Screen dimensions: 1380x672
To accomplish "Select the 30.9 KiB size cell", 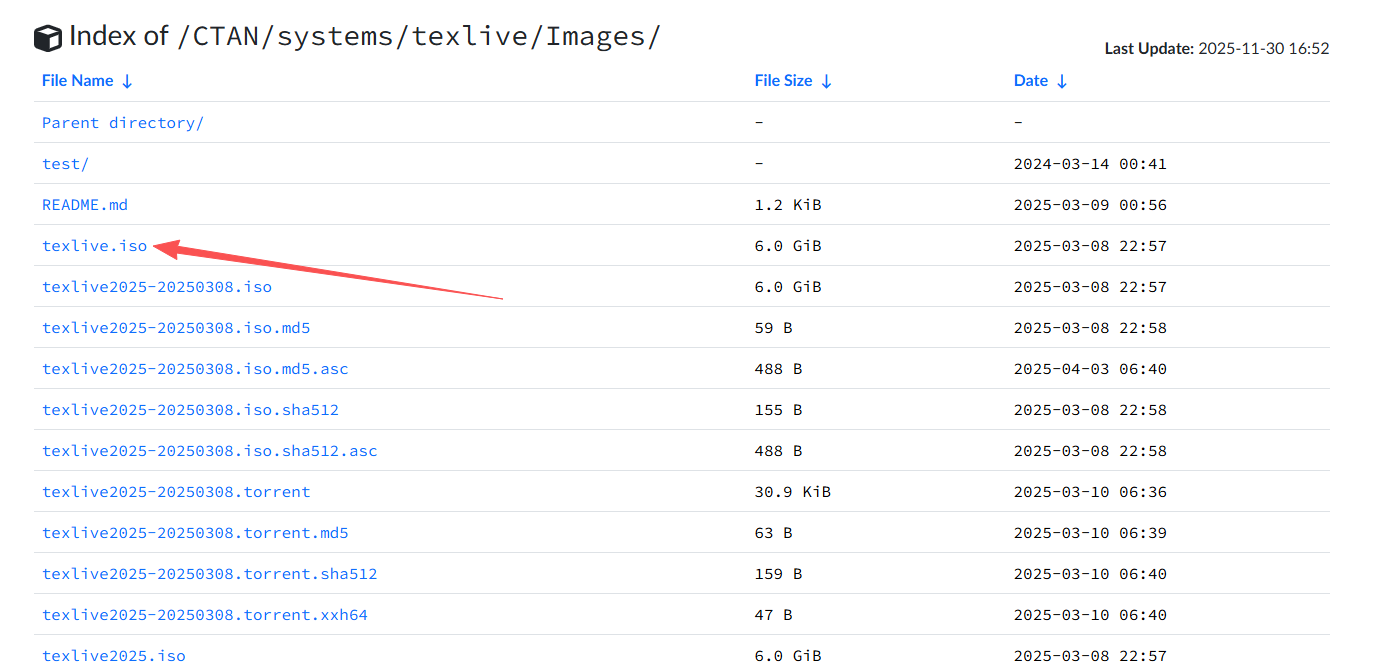I will pos(793,492).
